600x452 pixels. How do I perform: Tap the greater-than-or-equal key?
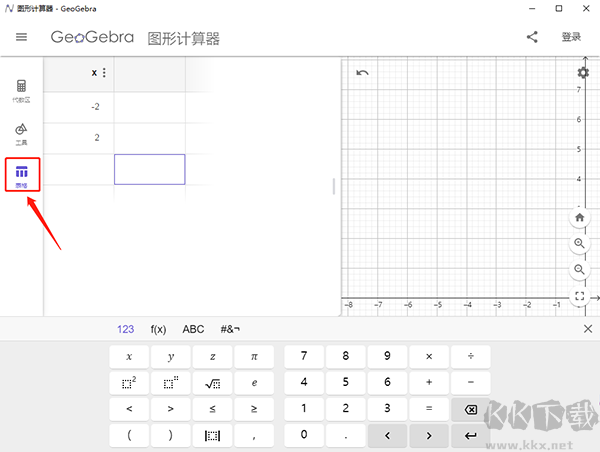[254, 409]
